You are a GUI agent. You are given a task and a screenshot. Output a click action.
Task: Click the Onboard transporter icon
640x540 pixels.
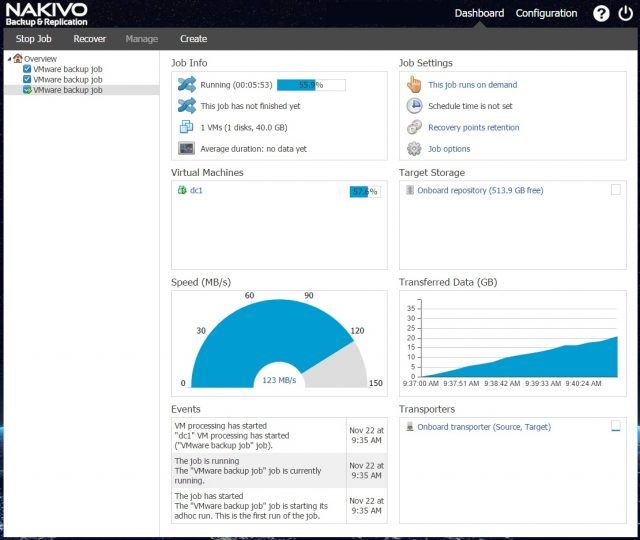click(x=410, y=427)
